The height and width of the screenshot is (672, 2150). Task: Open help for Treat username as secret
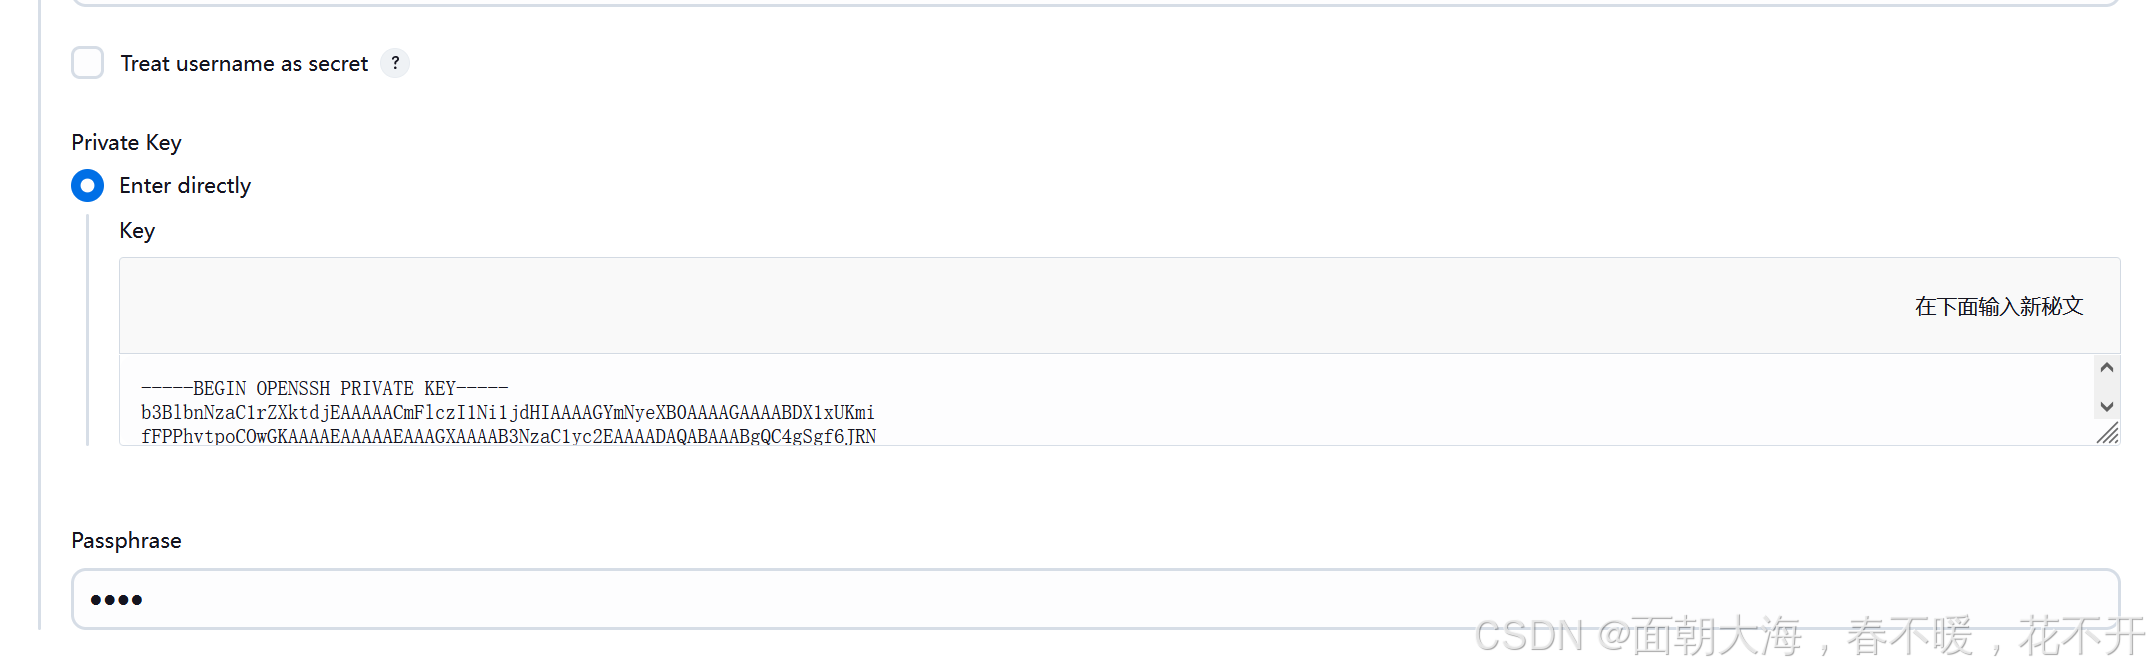pyautogui.click(x=395, y=63)
